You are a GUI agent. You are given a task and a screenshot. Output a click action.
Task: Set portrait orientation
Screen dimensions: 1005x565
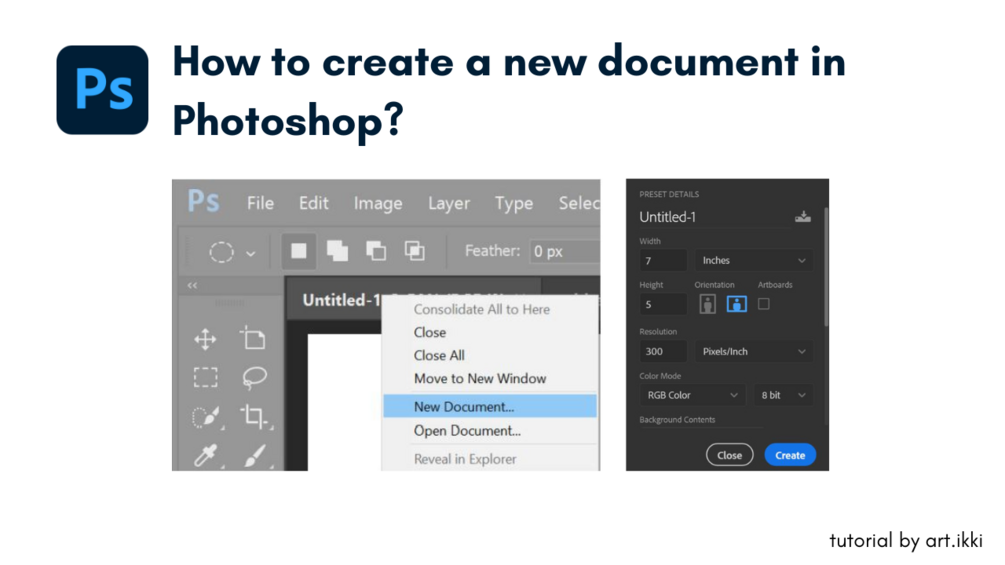click(708, 304)
